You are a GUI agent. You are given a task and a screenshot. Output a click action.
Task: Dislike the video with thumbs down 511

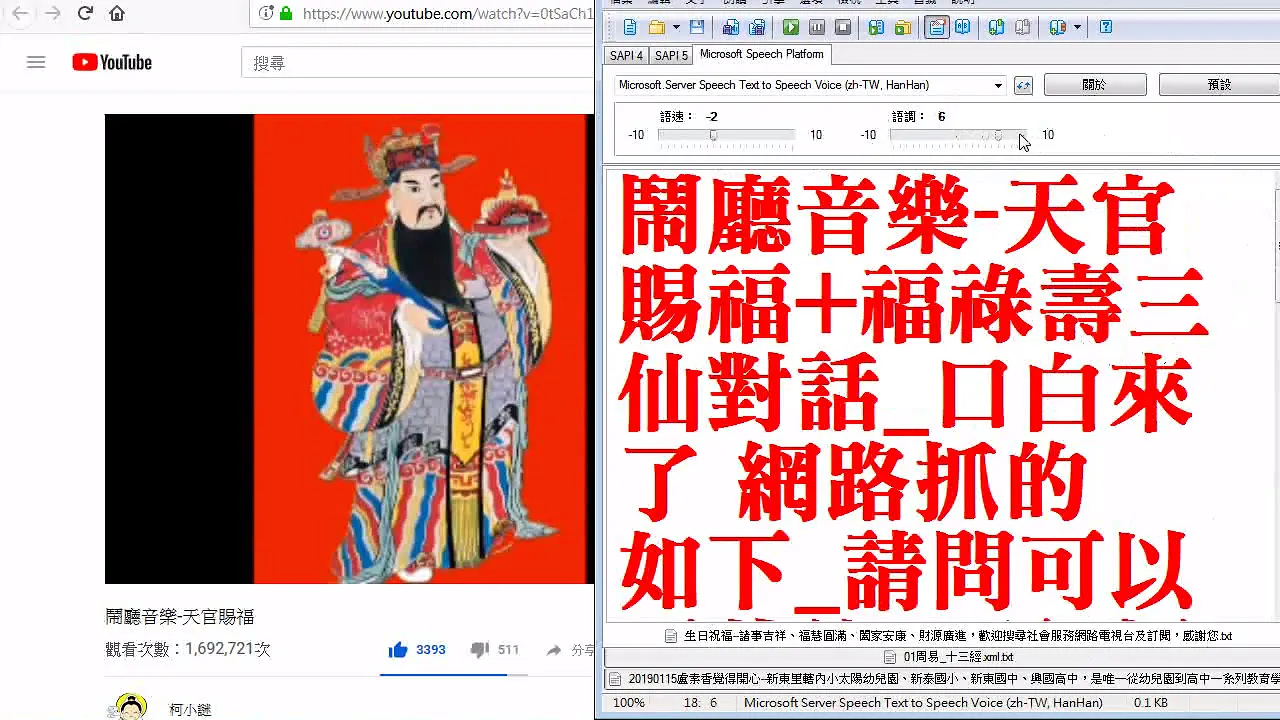coord(495,650)
